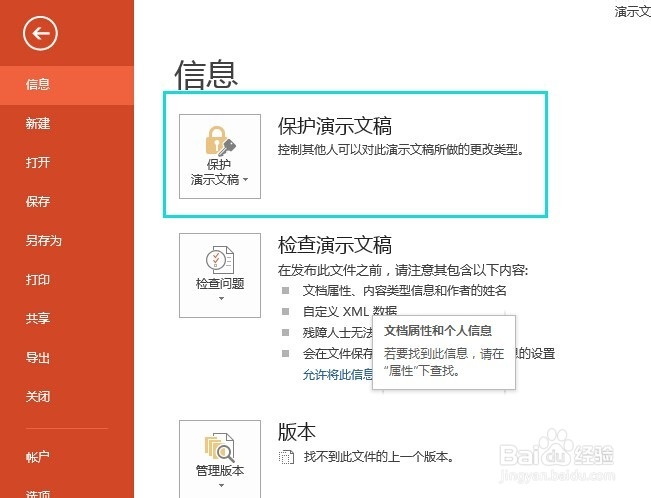This screenshot has height=498, width=651.
Task: Open the 检查问题 dropdown button
Action: coord(220,275)
